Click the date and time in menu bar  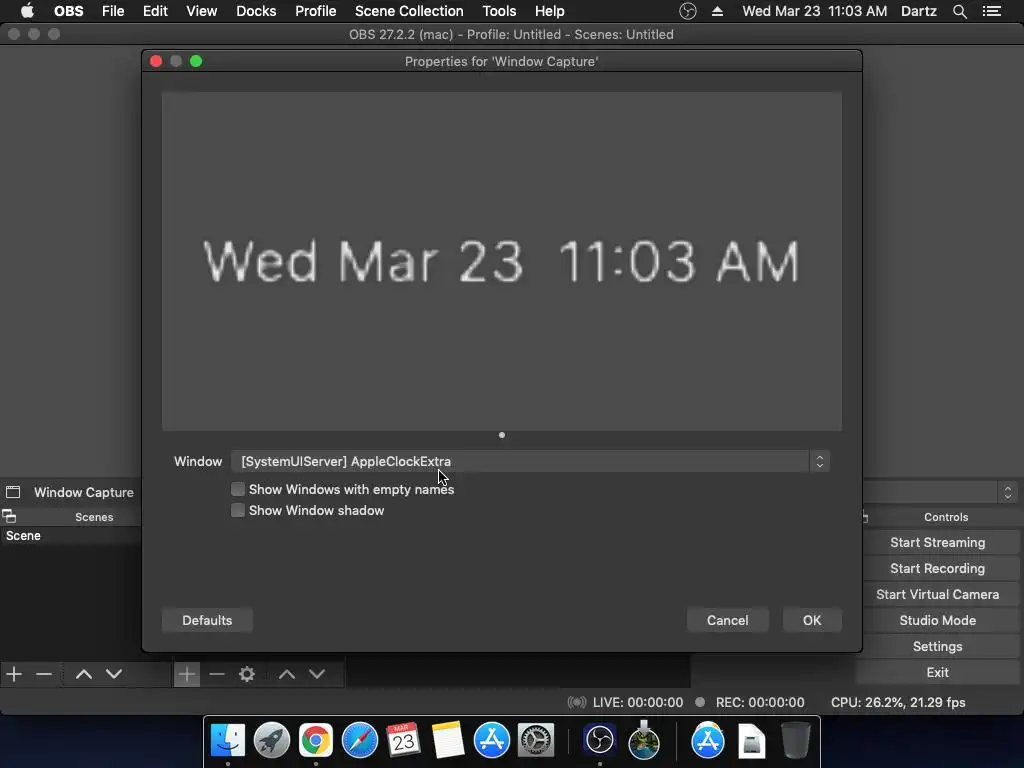814,11
